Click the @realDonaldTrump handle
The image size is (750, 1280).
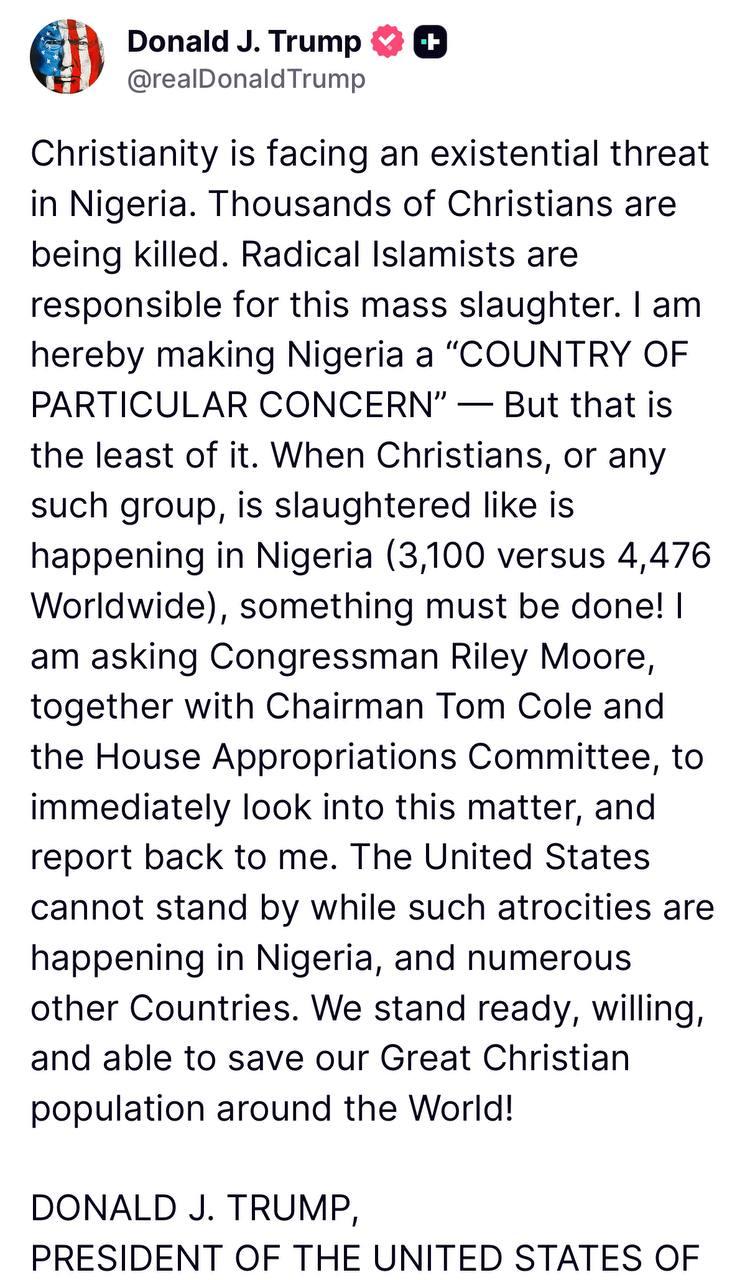(x=246, y=79)
